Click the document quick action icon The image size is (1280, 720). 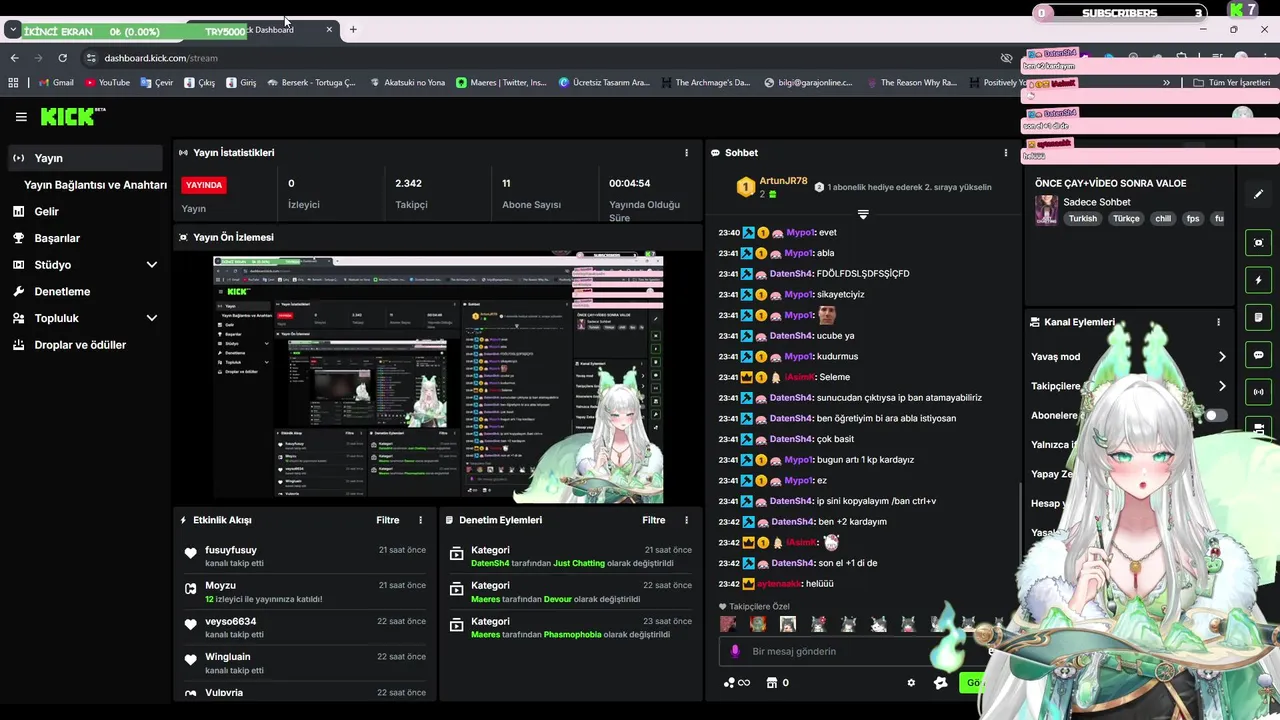(1258, 318)
